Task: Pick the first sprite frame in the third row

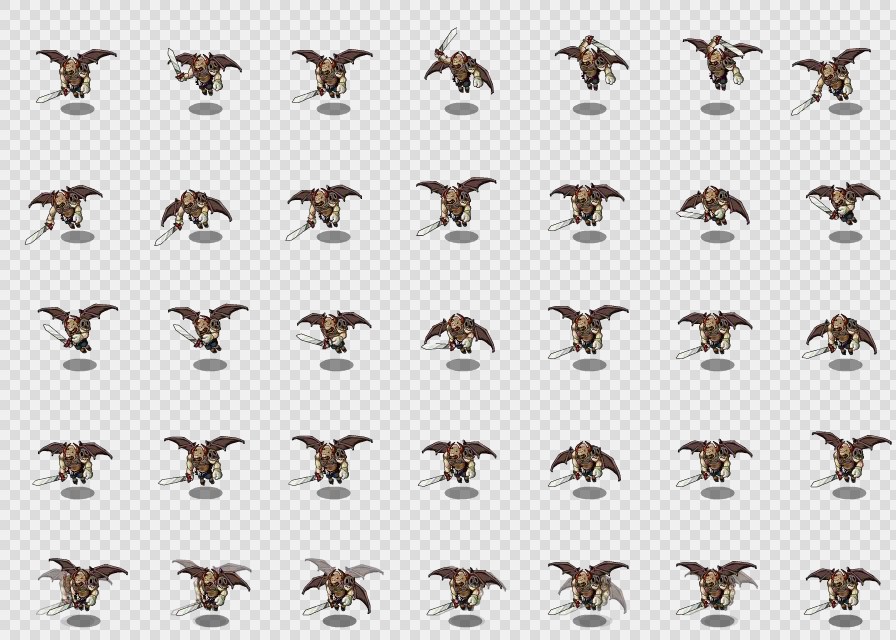Action: pos(78,326)
